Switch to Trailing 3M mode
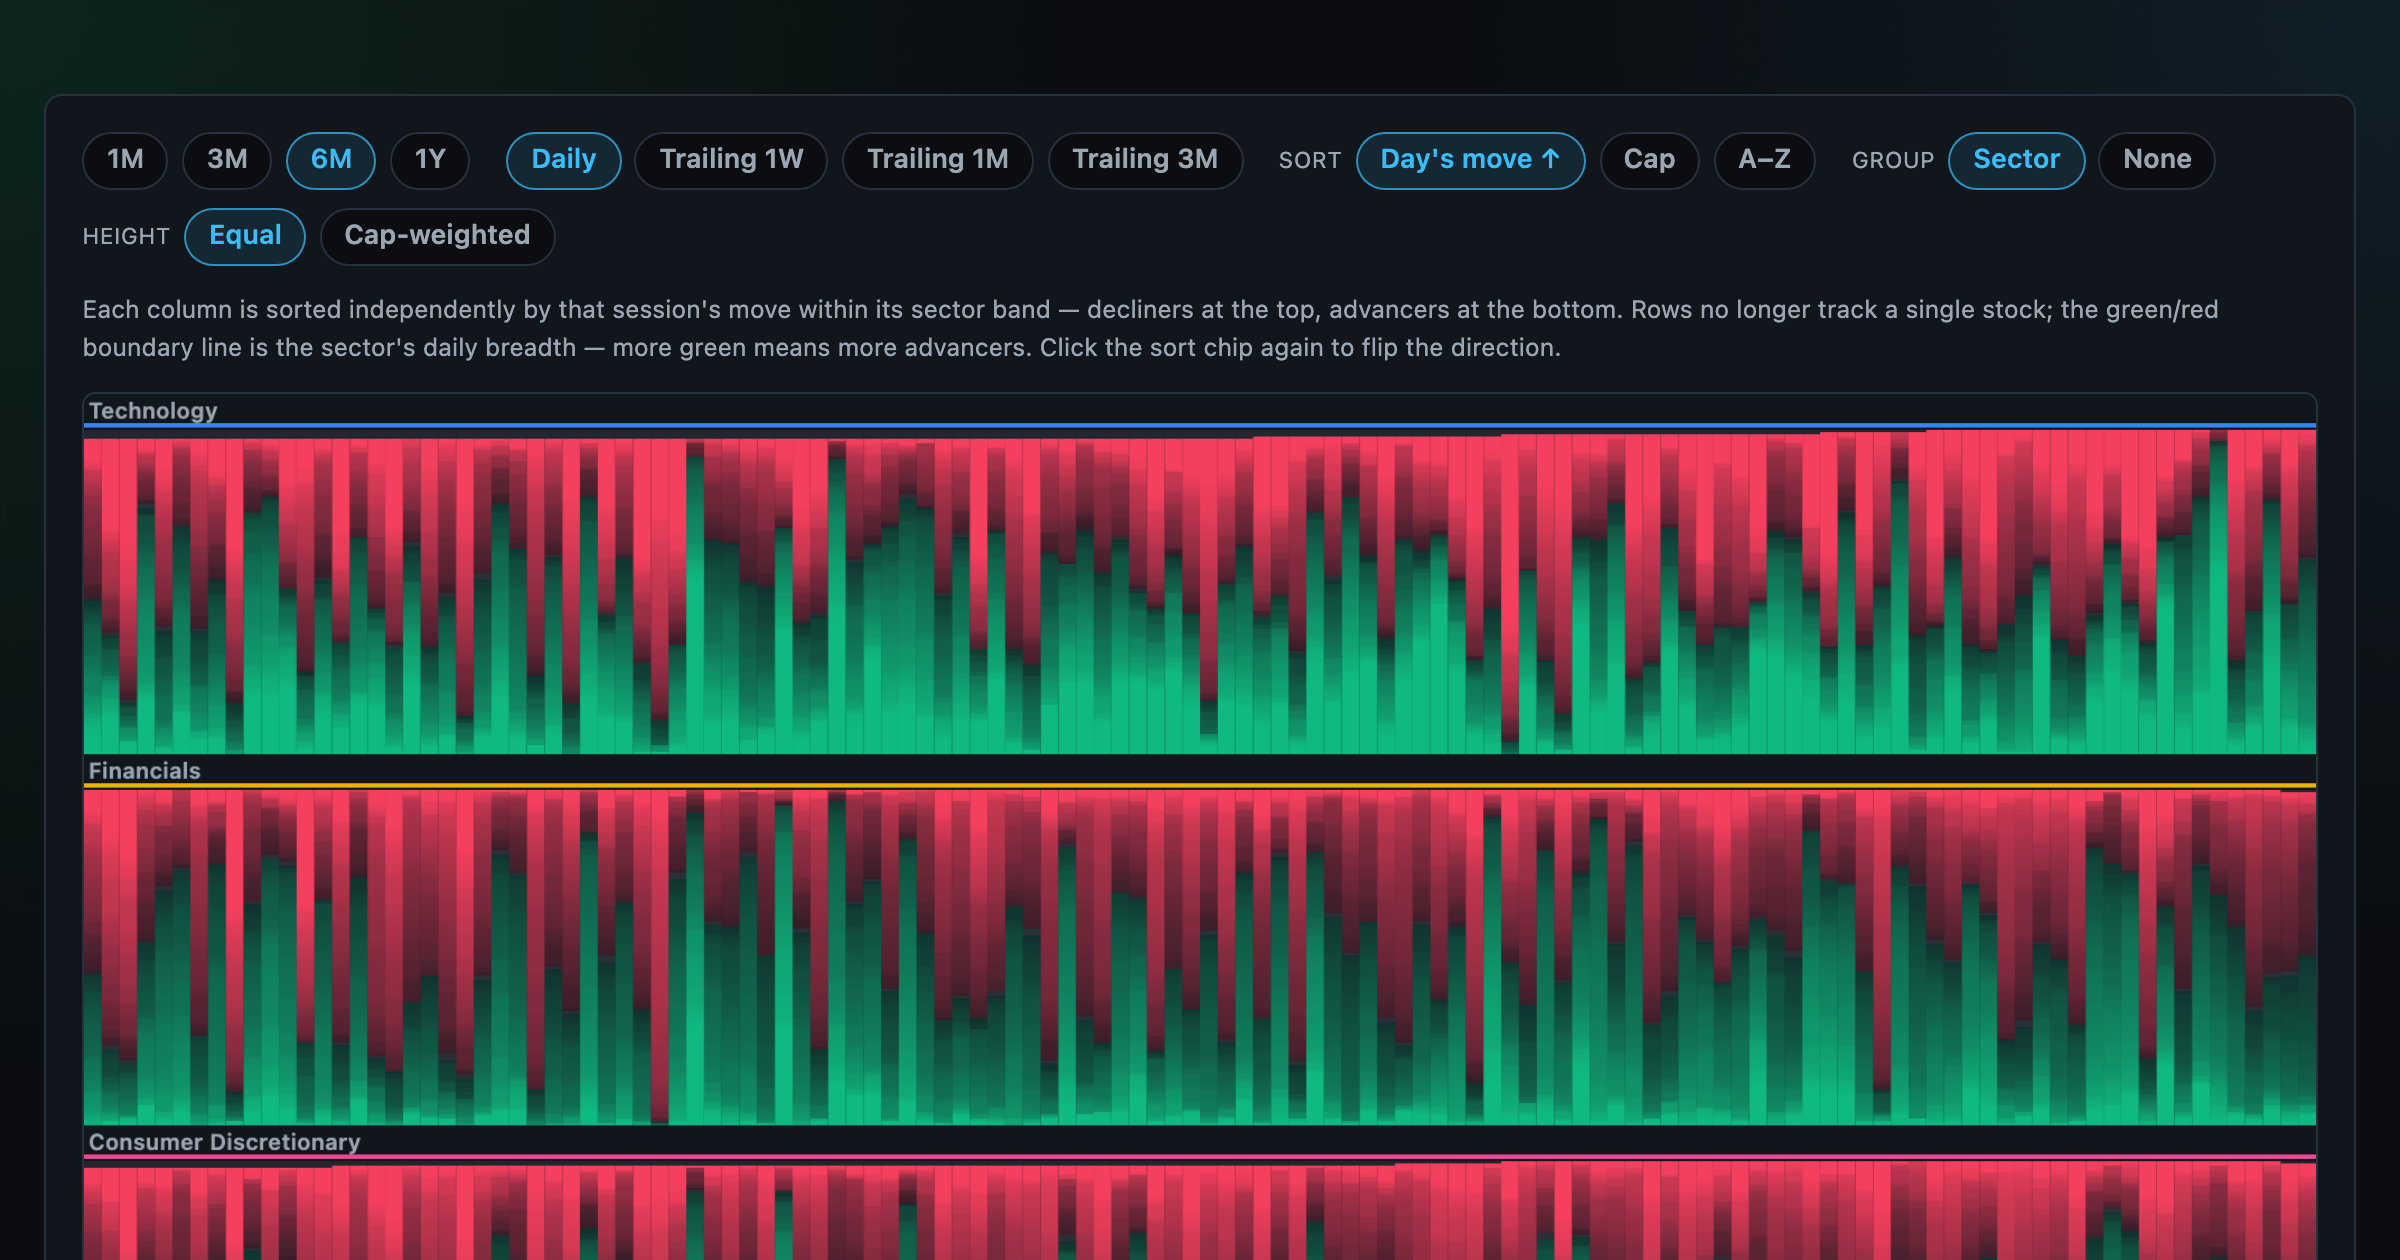Viewport: 2400px width, 1260px height. (x=1145, y=160)
